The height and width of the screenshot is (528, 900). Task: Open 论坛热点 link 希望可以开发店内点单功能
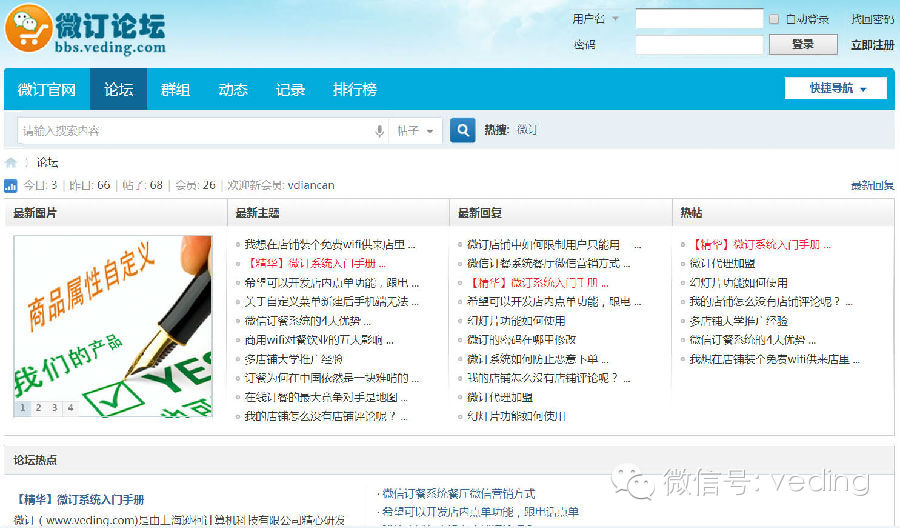(480, 512)
